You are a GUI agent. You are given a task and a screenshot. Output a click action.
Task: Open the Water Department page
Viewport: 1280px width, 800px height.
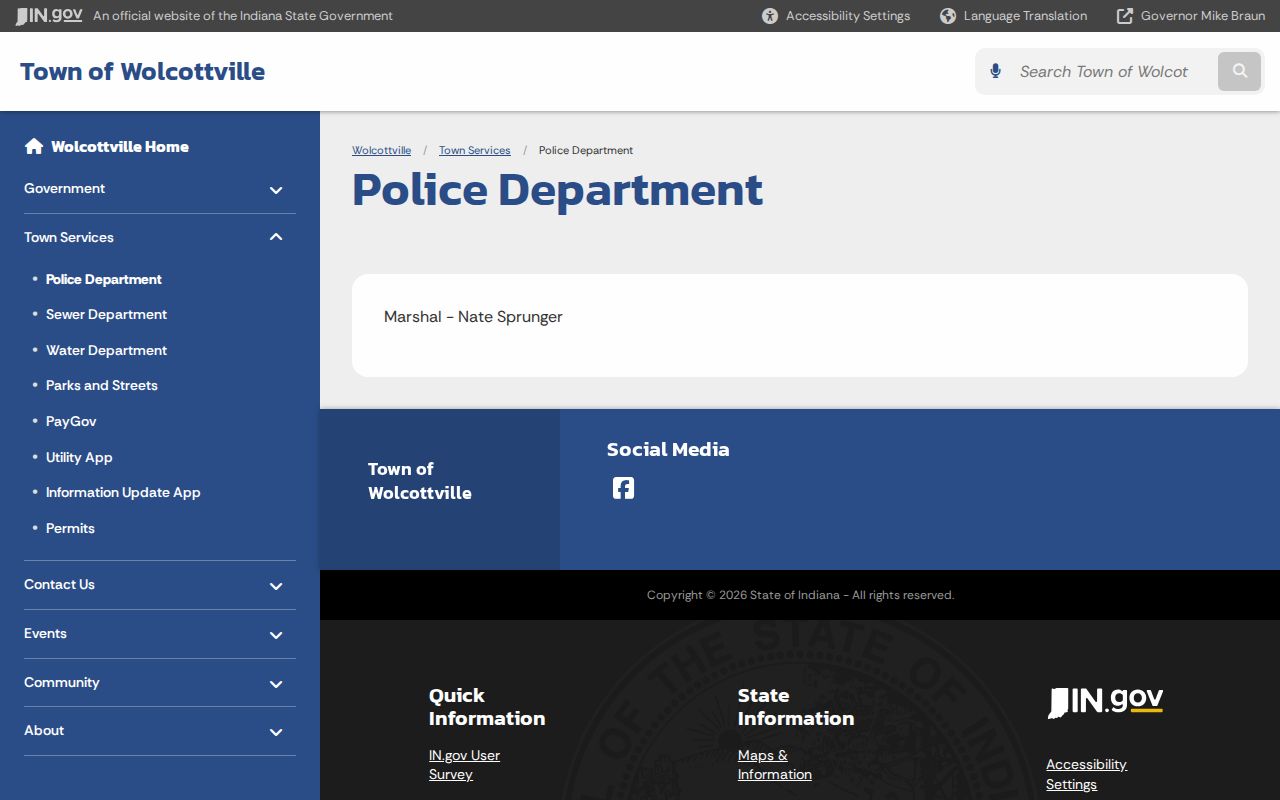(x=106, y=350)
